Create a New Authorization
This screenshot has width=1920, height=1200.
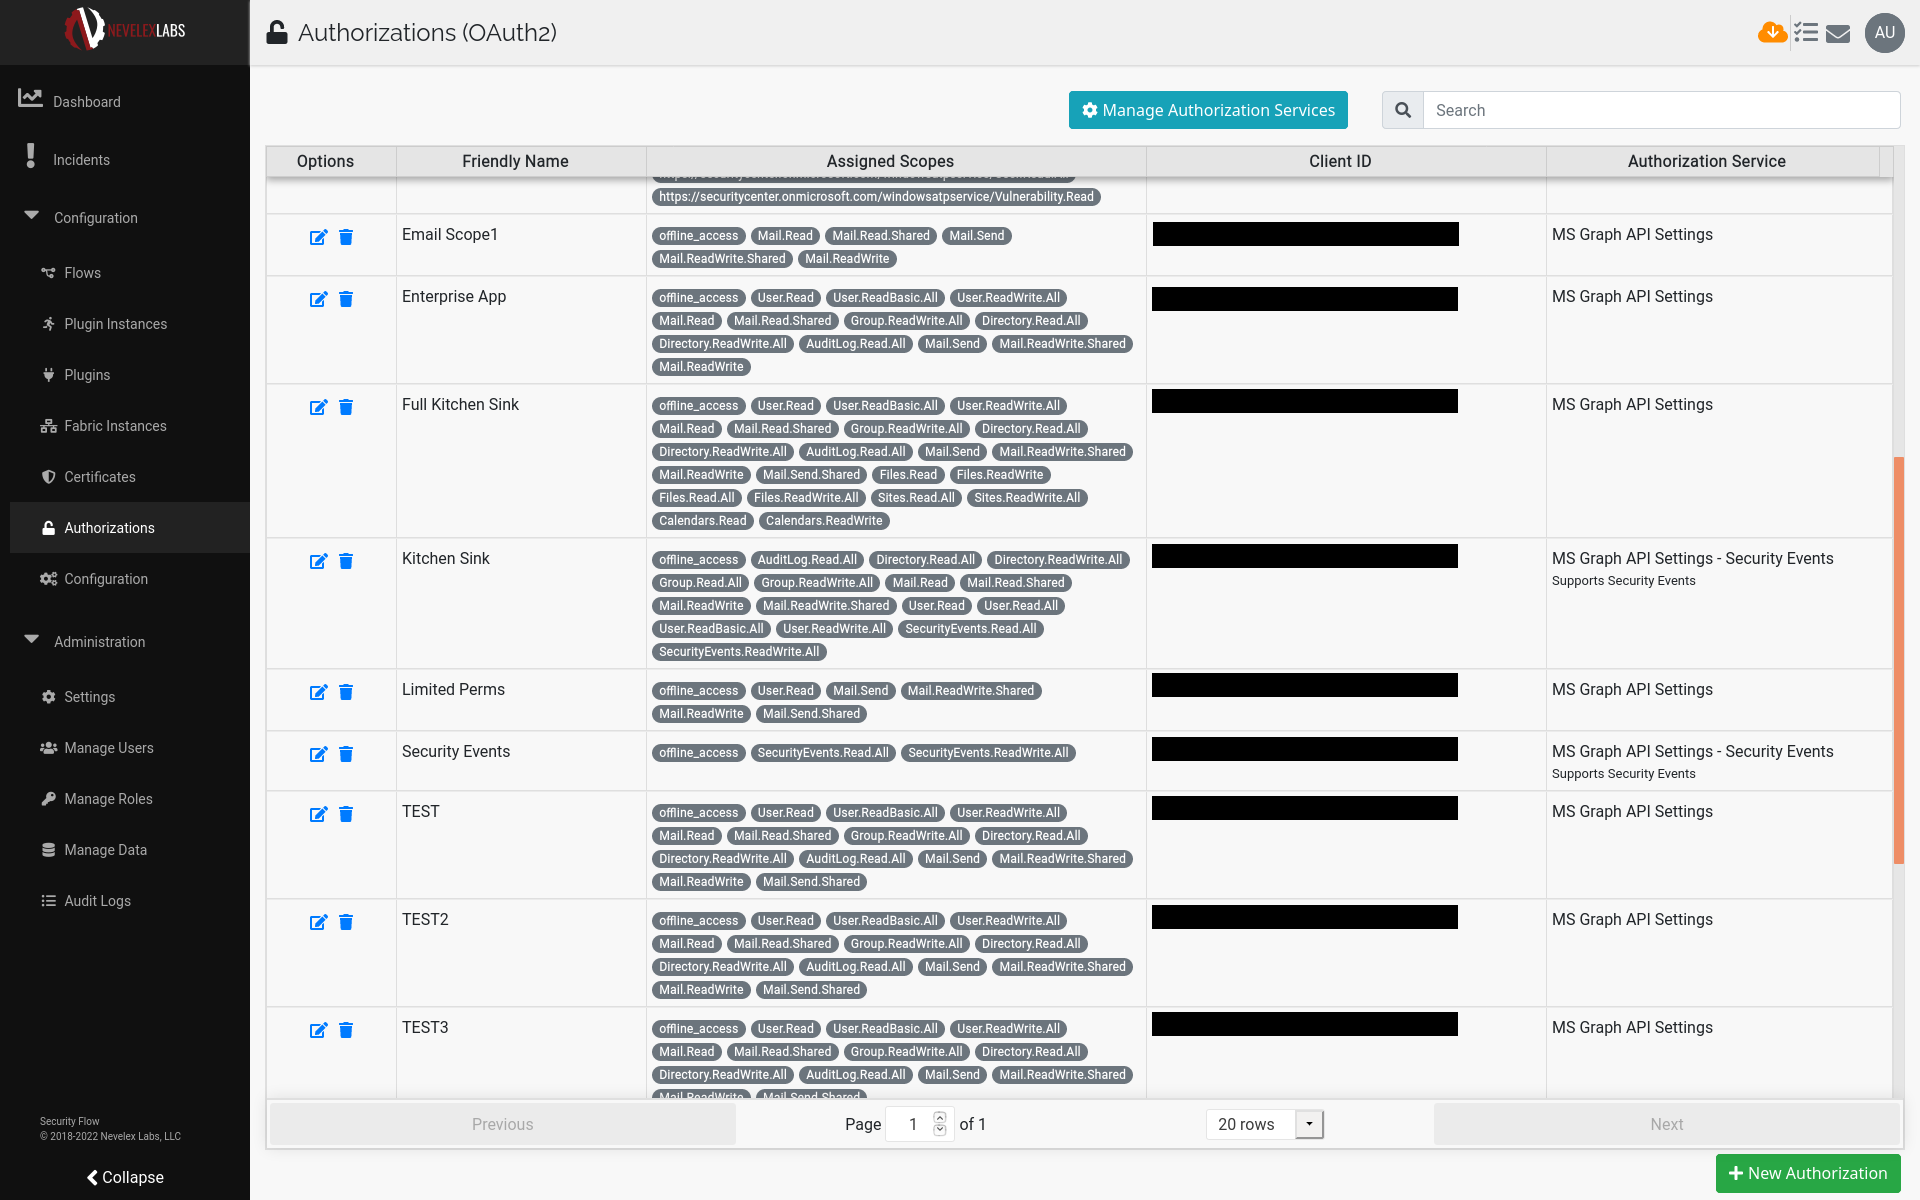click(x=1808, y=1173)
